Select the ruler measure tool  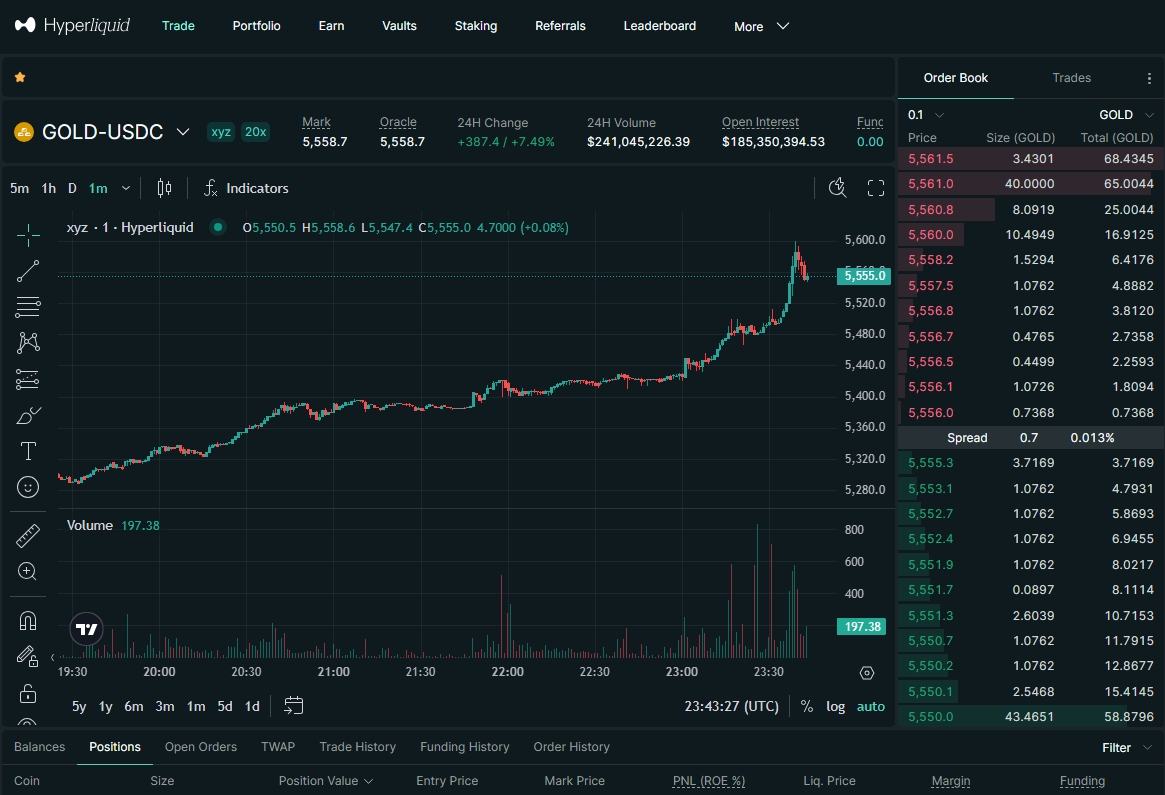click(27, 536)
